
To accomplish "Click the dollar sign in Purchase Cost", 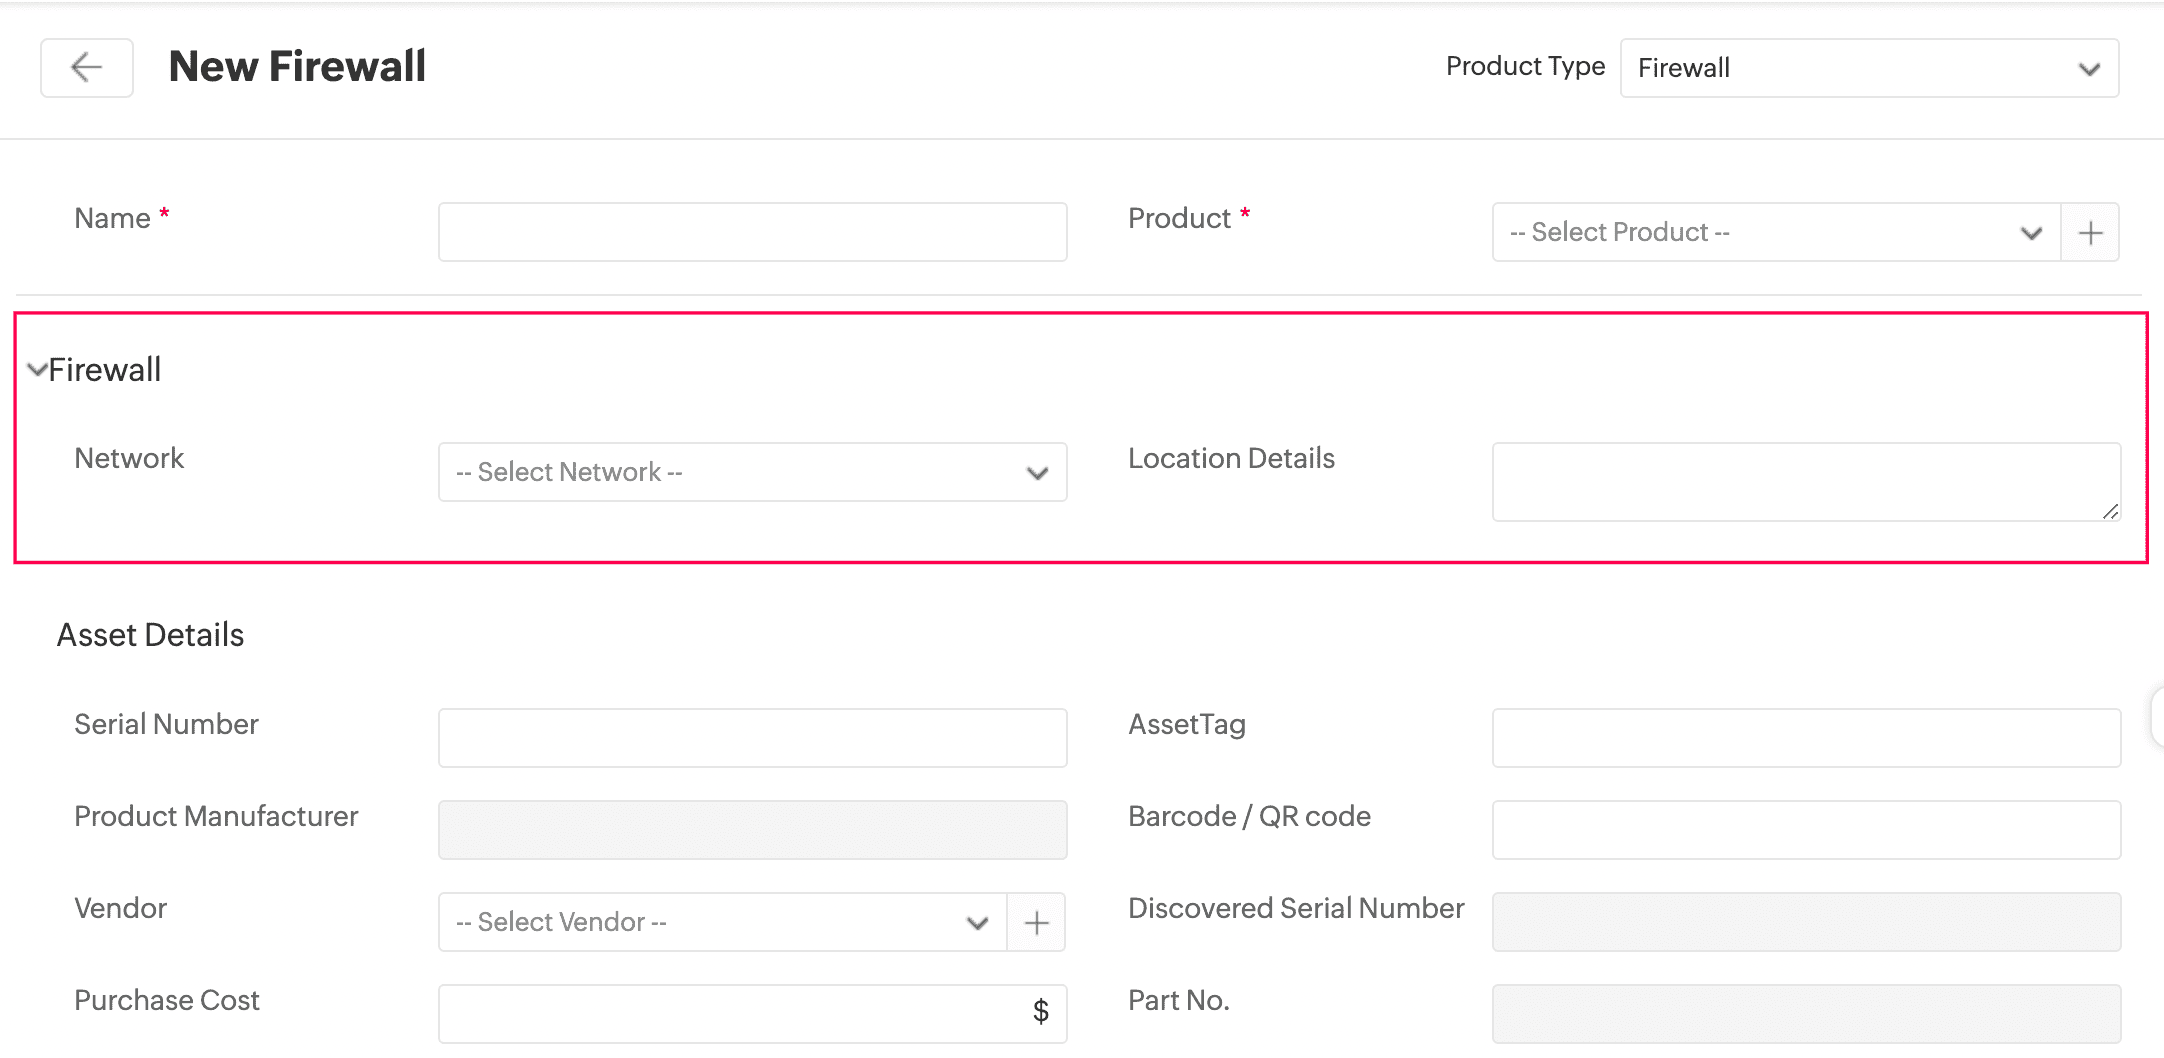I will 1040,1012.
